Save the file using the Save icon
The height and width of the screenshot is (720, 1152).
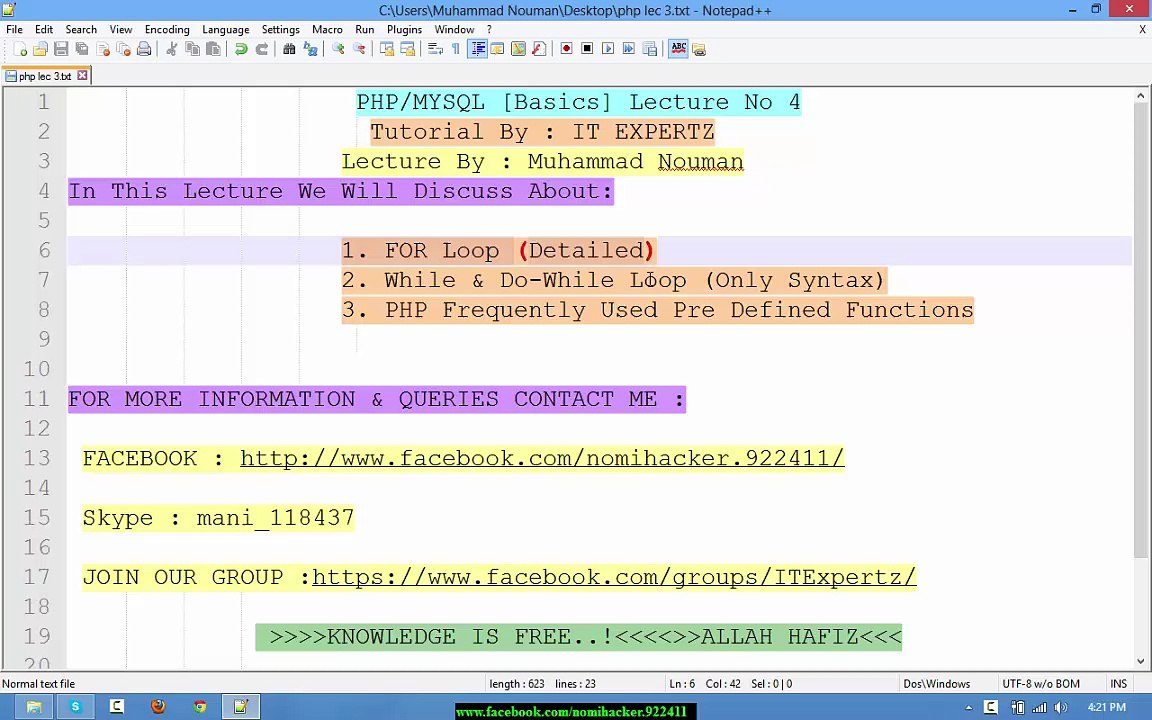coord(61,49)
